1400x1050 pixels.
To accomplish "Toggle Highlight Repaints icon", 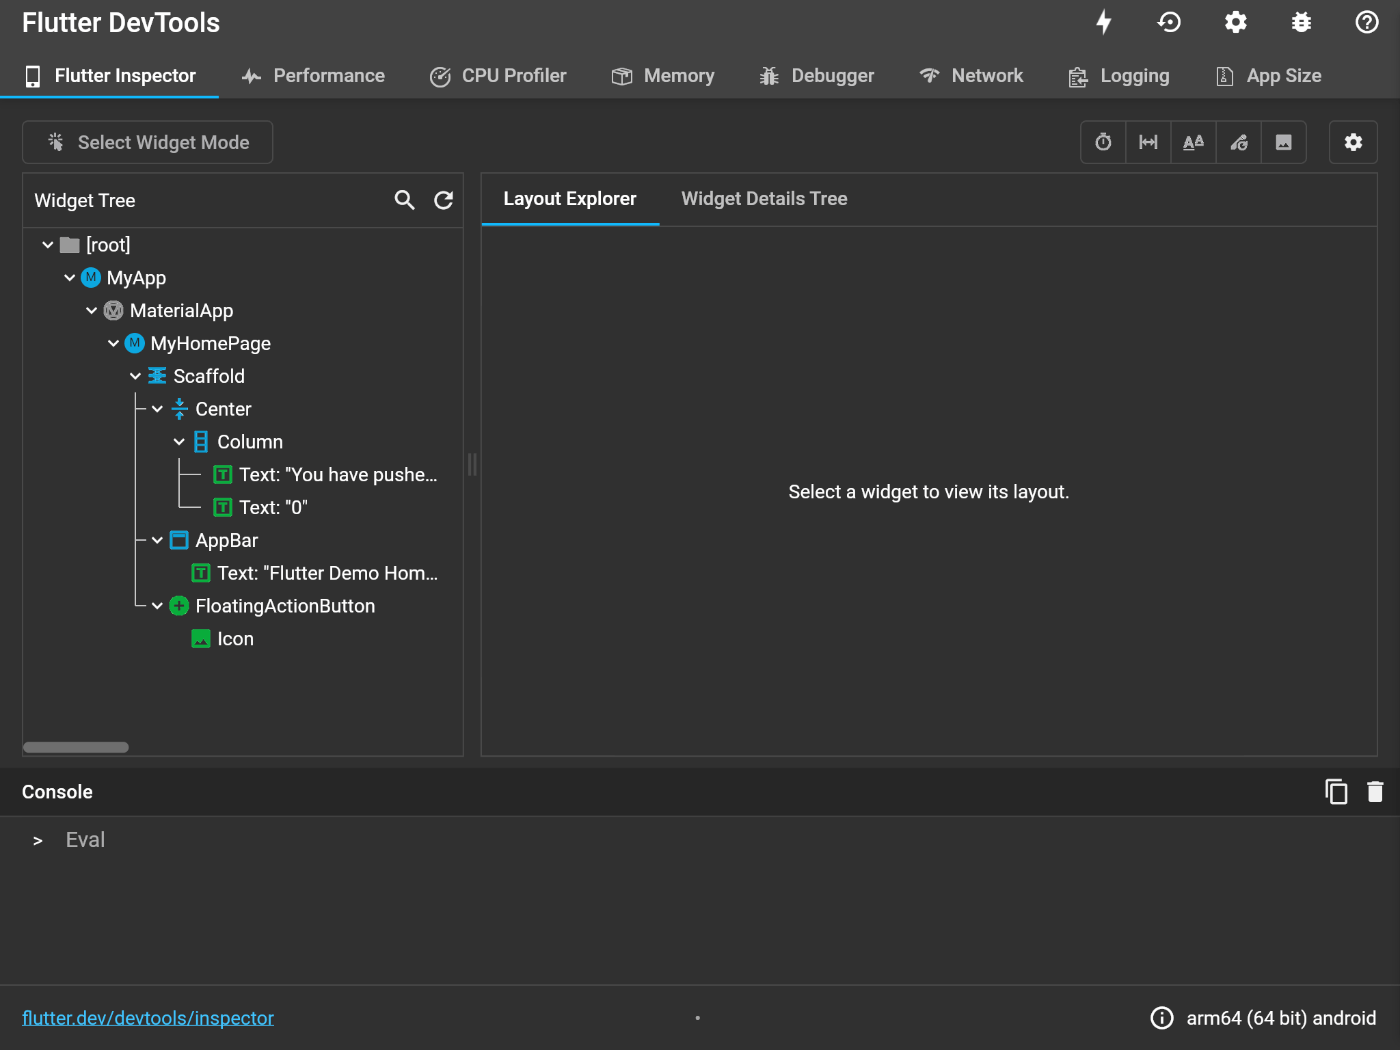I will pos(1239,142).
